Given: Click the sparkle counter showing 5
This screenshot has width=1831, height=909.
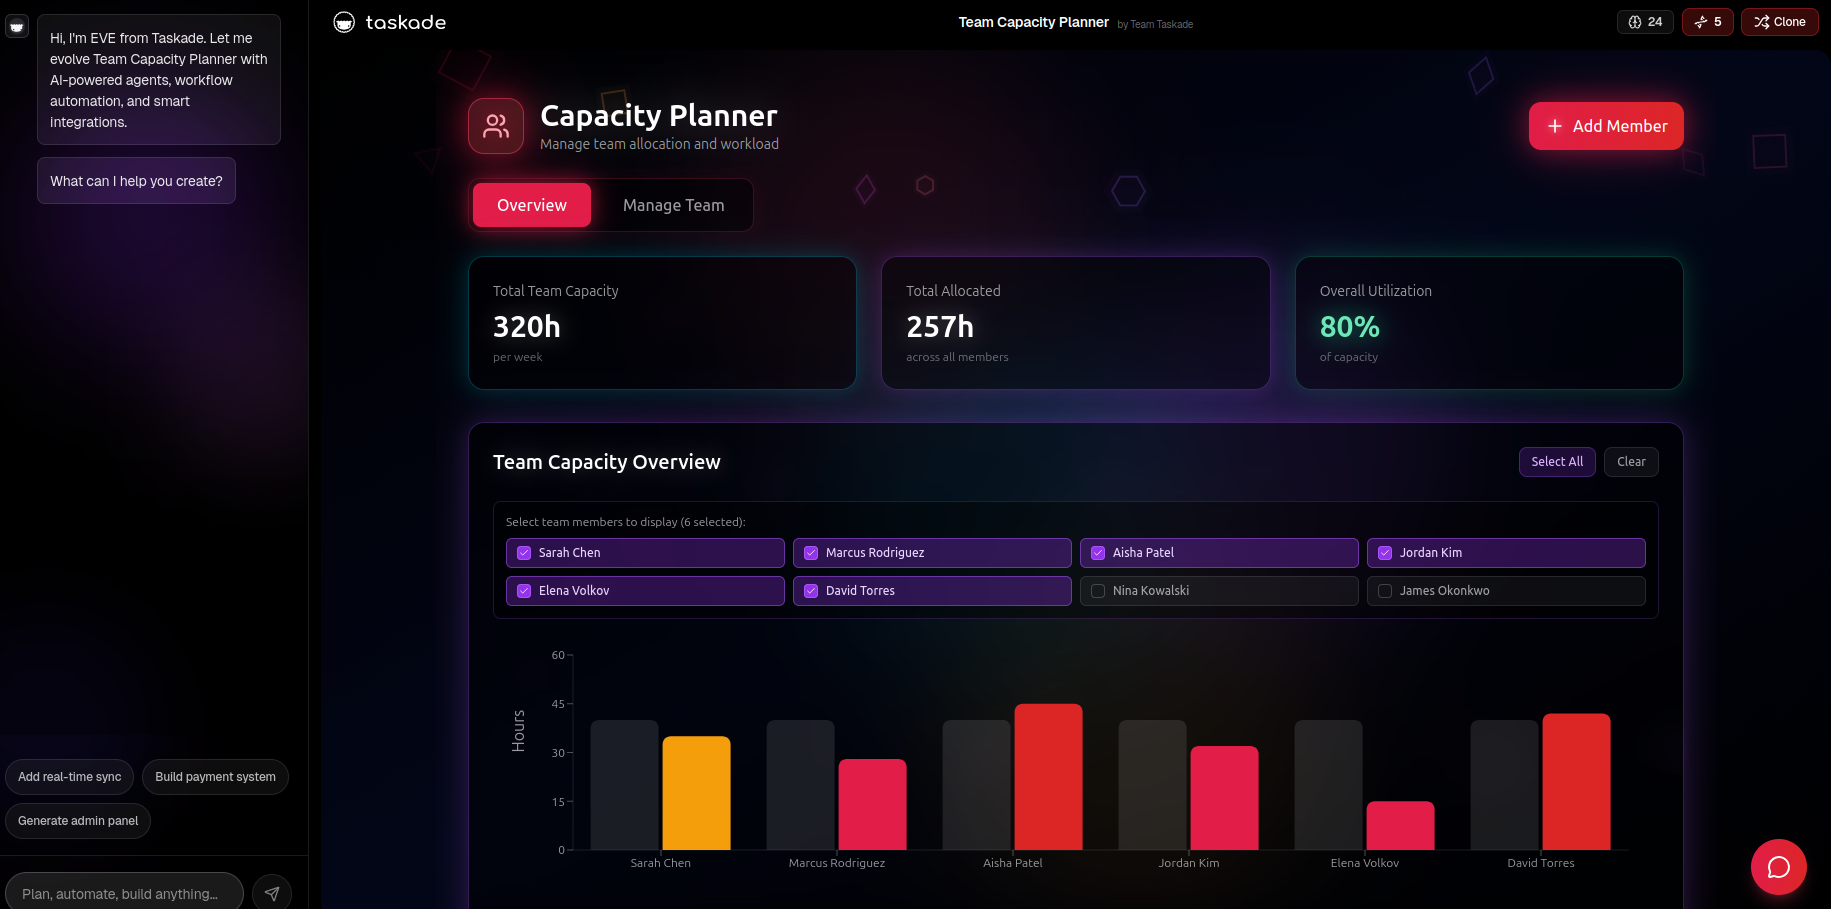Looking at the screenshot, I should point(1708,22).
